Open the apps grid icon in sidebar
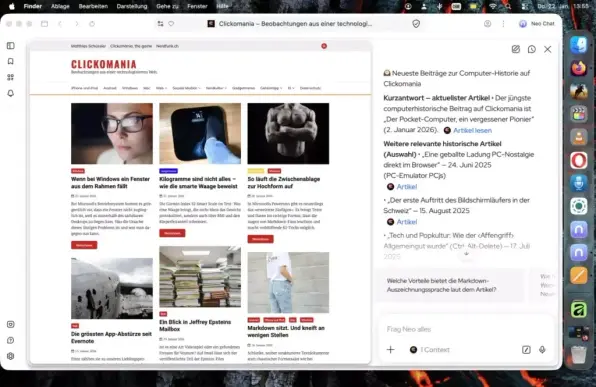Screen dimensions: 596x387 coord(11,77)
